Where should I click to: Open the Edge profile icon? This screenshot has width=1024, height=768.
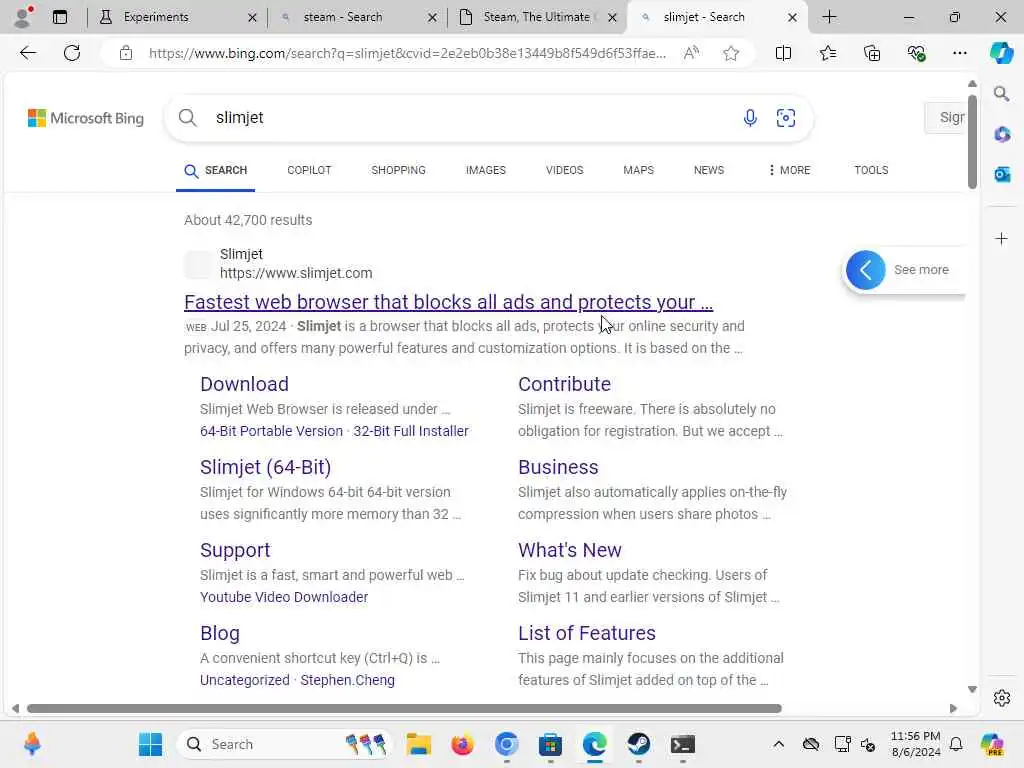tap(23, 17)
